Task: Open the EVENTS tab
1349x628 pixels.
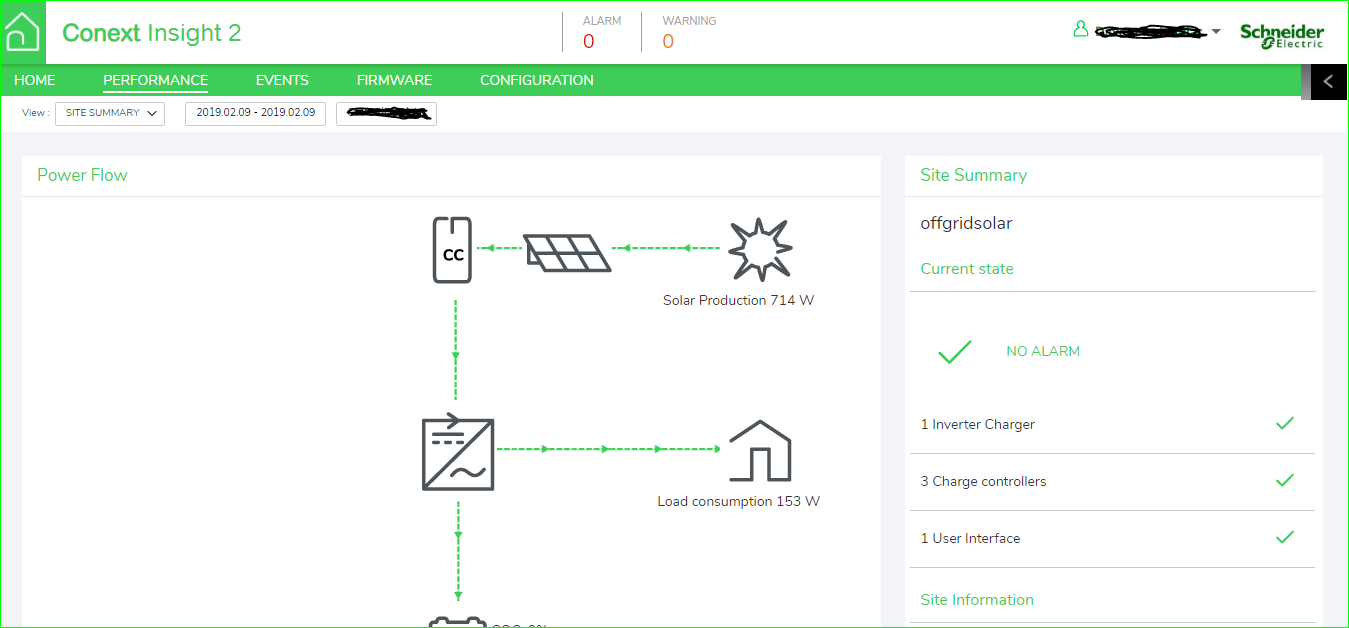Action: pos(282,80)
